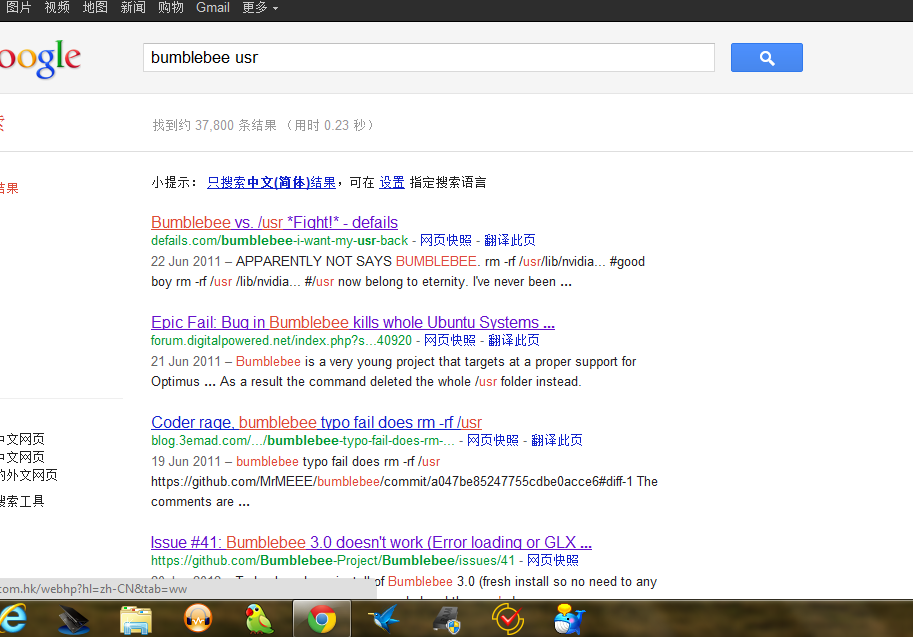
Task: Open result Issue #41: Bumblebee 3.0 doesn't work
Action: (371, 543)
